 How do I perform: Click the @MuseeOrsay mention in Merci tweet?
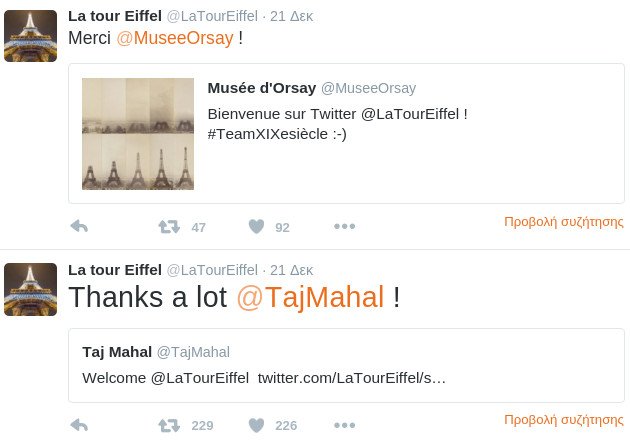[x=175, y=39]
